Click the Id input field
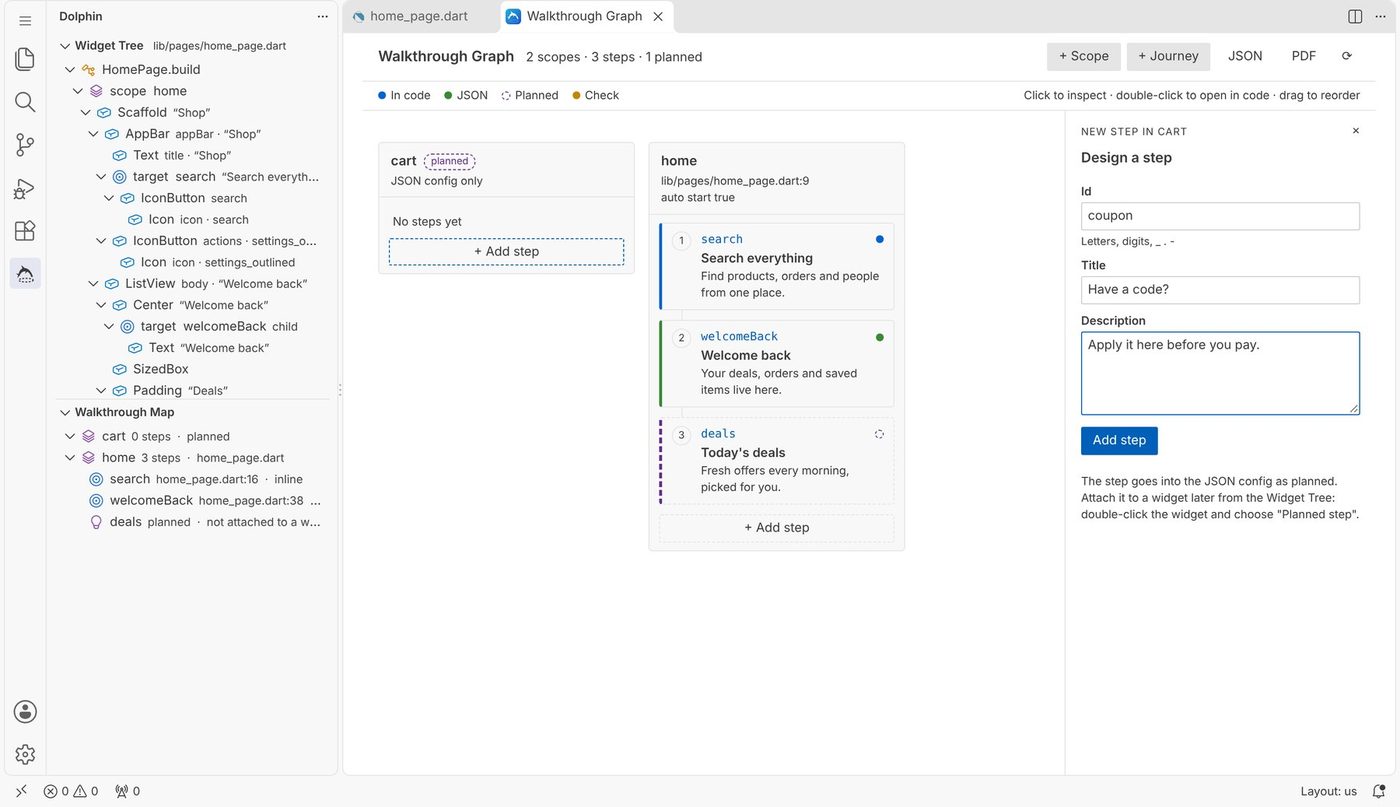The height and width of the screenshot is (807, 1400). tap(1220, 216)
